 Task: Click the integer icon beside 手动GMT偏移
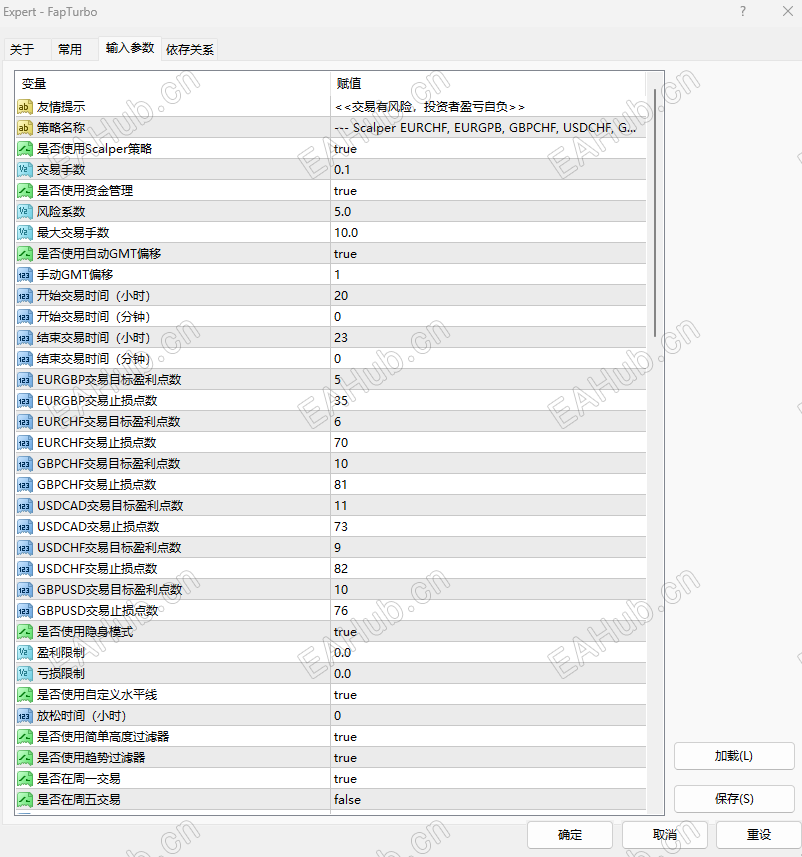click(25, 275)
